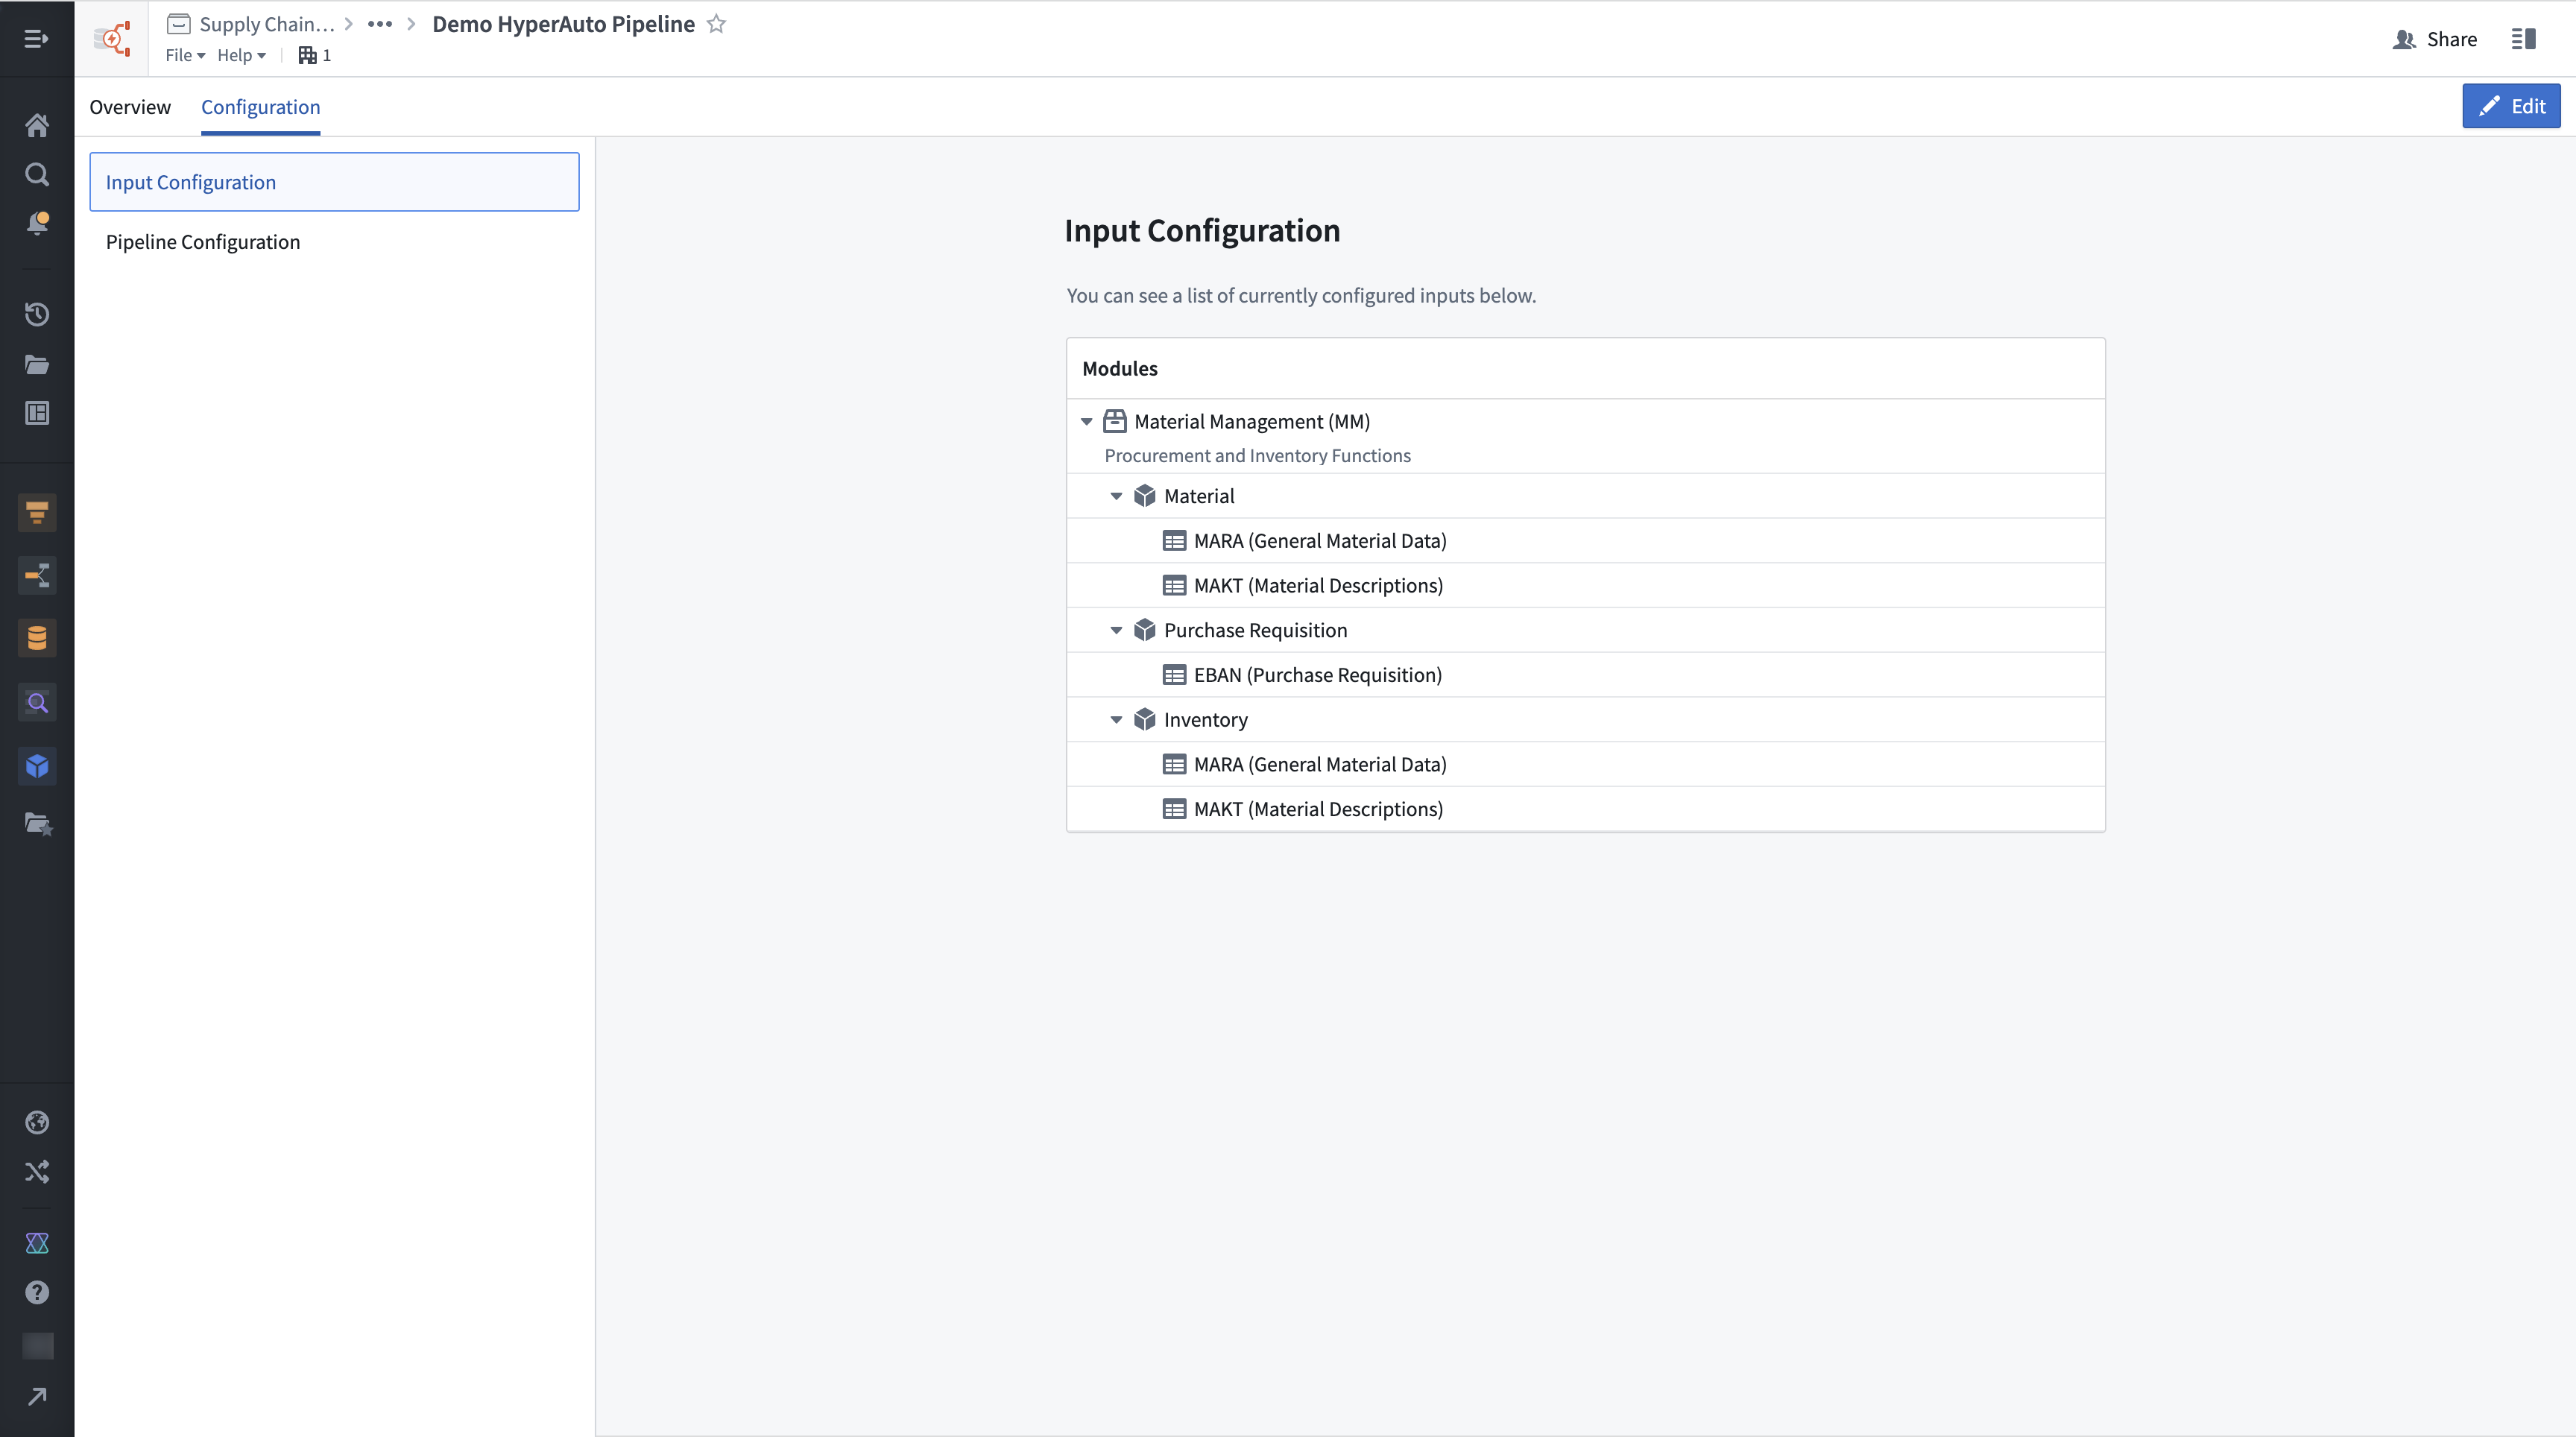Screen dimensions: 2576x1437
Task: Star the Demo HyperAuto Pipeline
Action: 716,24
